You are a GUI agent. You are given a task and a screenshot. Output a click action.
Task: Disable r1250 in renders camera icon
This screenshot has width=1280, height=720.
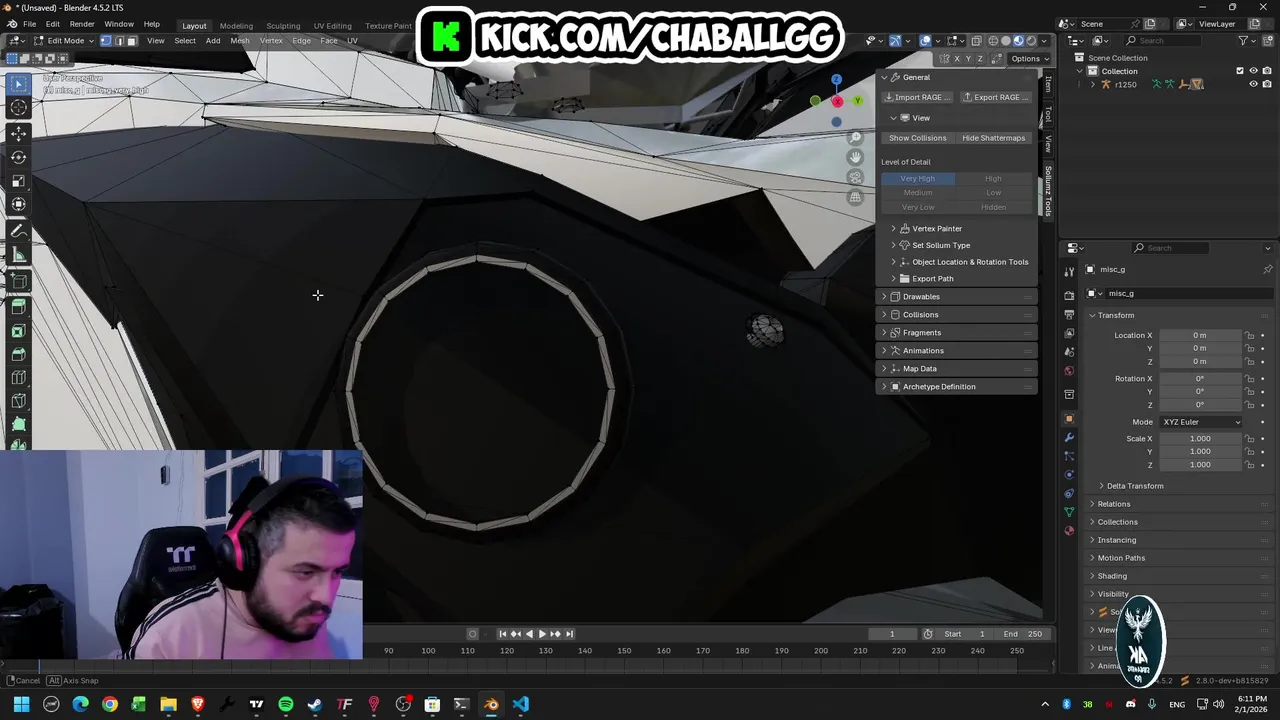(1267, 84)
